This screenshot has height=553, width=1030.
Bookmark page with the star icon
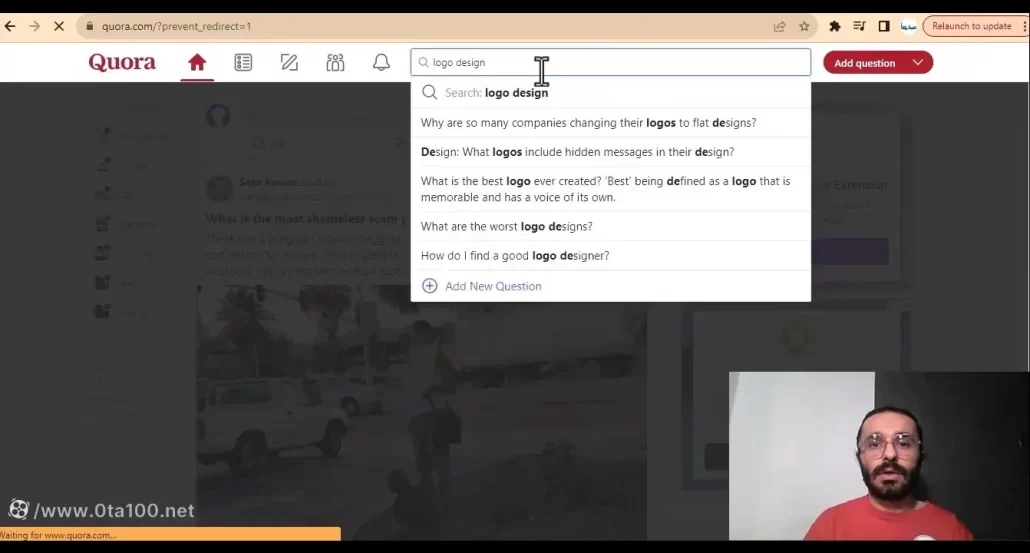tap(804, 26)
